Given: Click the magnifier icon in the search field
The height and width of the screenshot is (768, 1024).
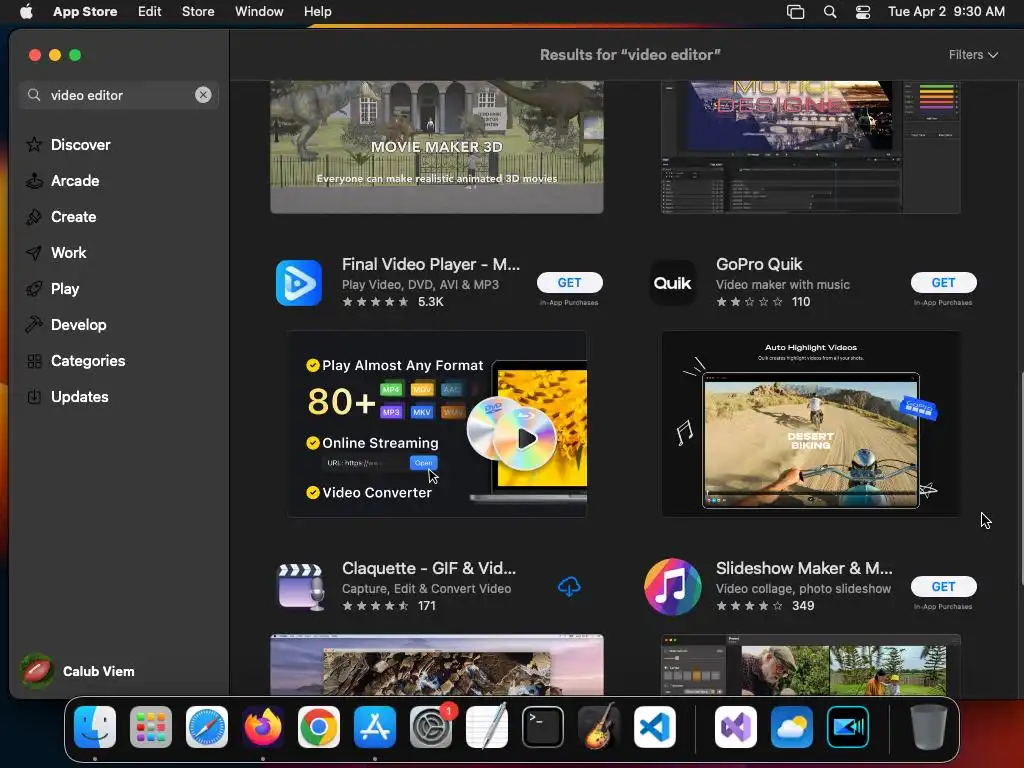Looking at the screenshot, I should click(34, 95).
